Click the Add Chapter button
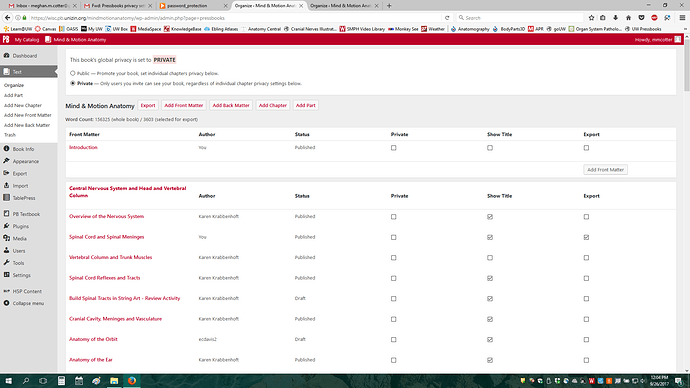The height and width of the screenshot is (388, 690). point(272,106)
